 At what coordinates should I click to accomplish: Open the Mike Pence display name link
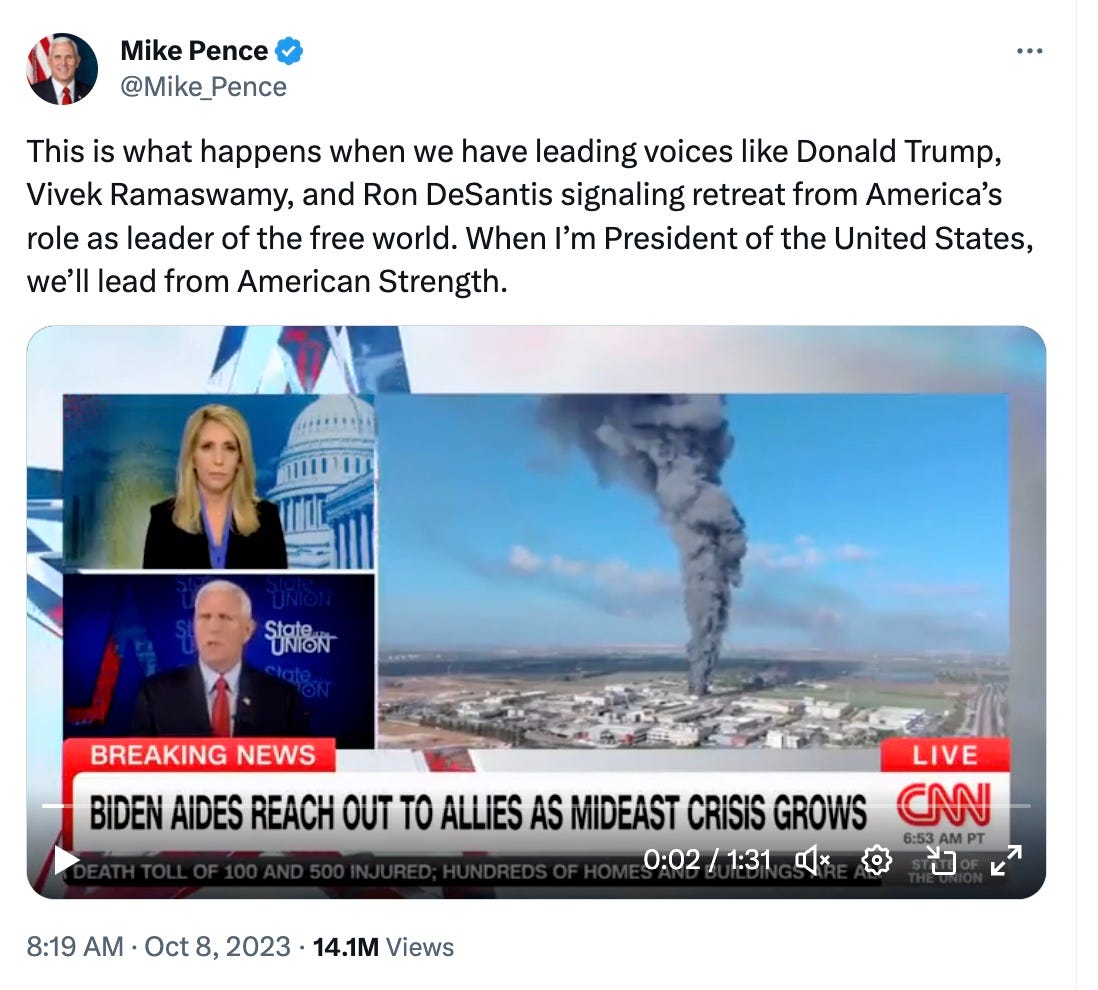coord(194,50)
